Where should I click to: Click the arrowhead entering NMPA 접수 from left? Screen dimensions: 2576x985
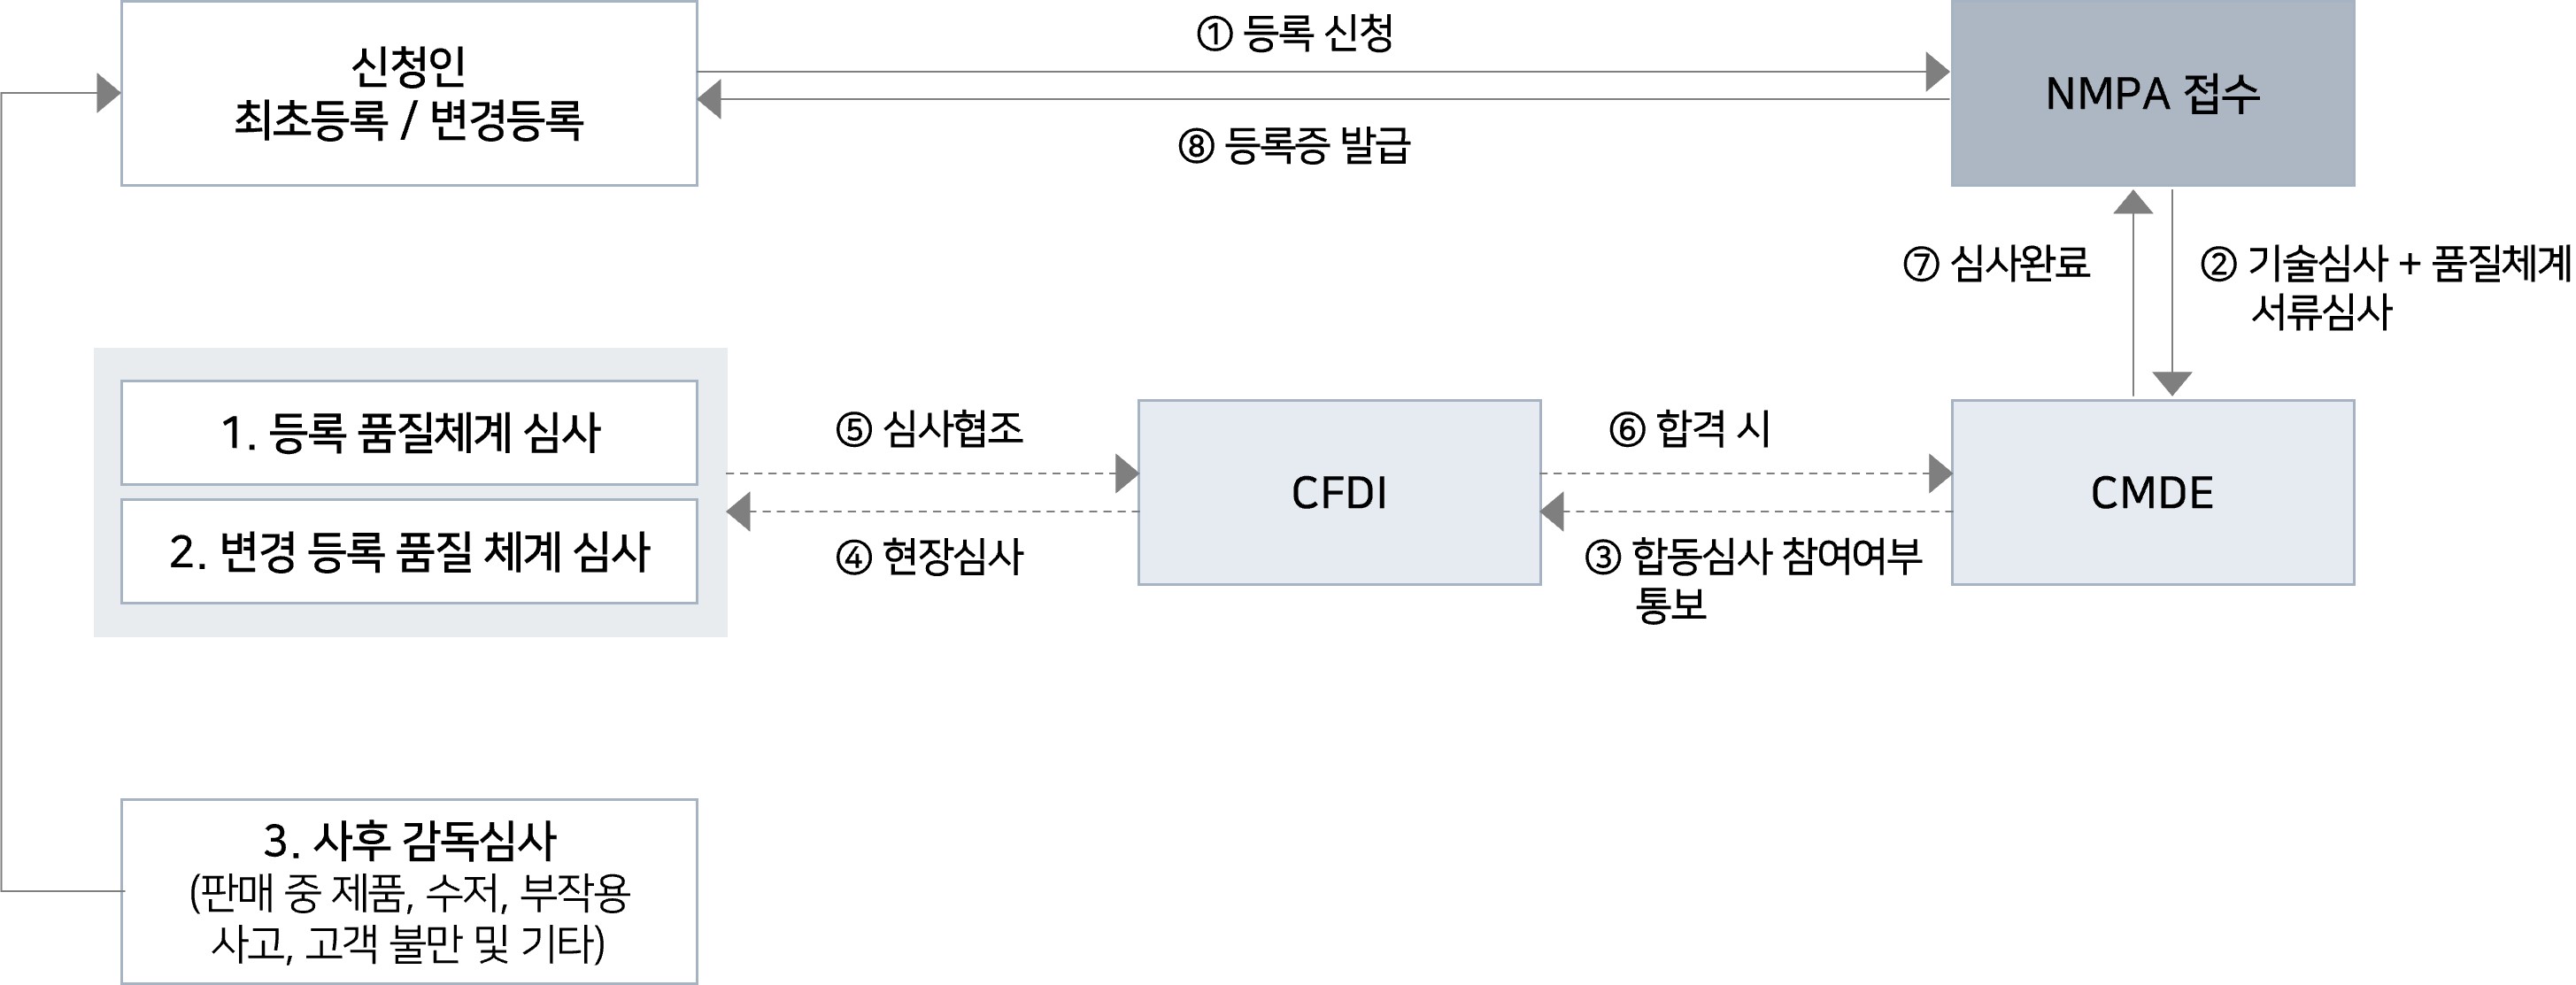pos(1937,72)
